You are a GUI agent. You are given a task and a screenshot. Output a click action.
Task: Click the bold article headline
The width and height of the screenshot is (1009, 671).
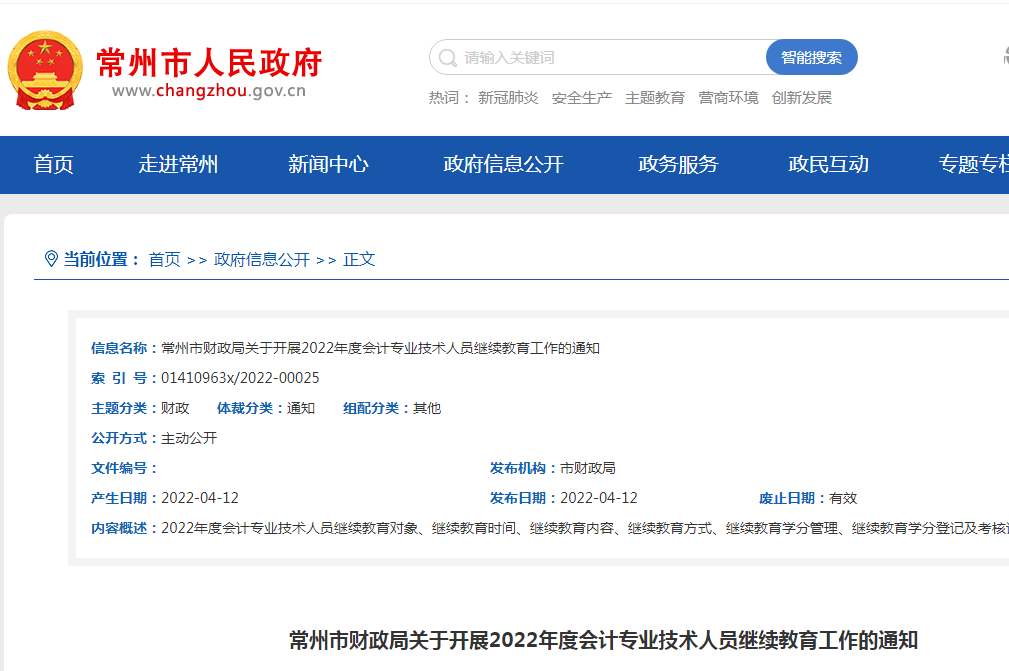pyautogui.click(x=604, y=641)
